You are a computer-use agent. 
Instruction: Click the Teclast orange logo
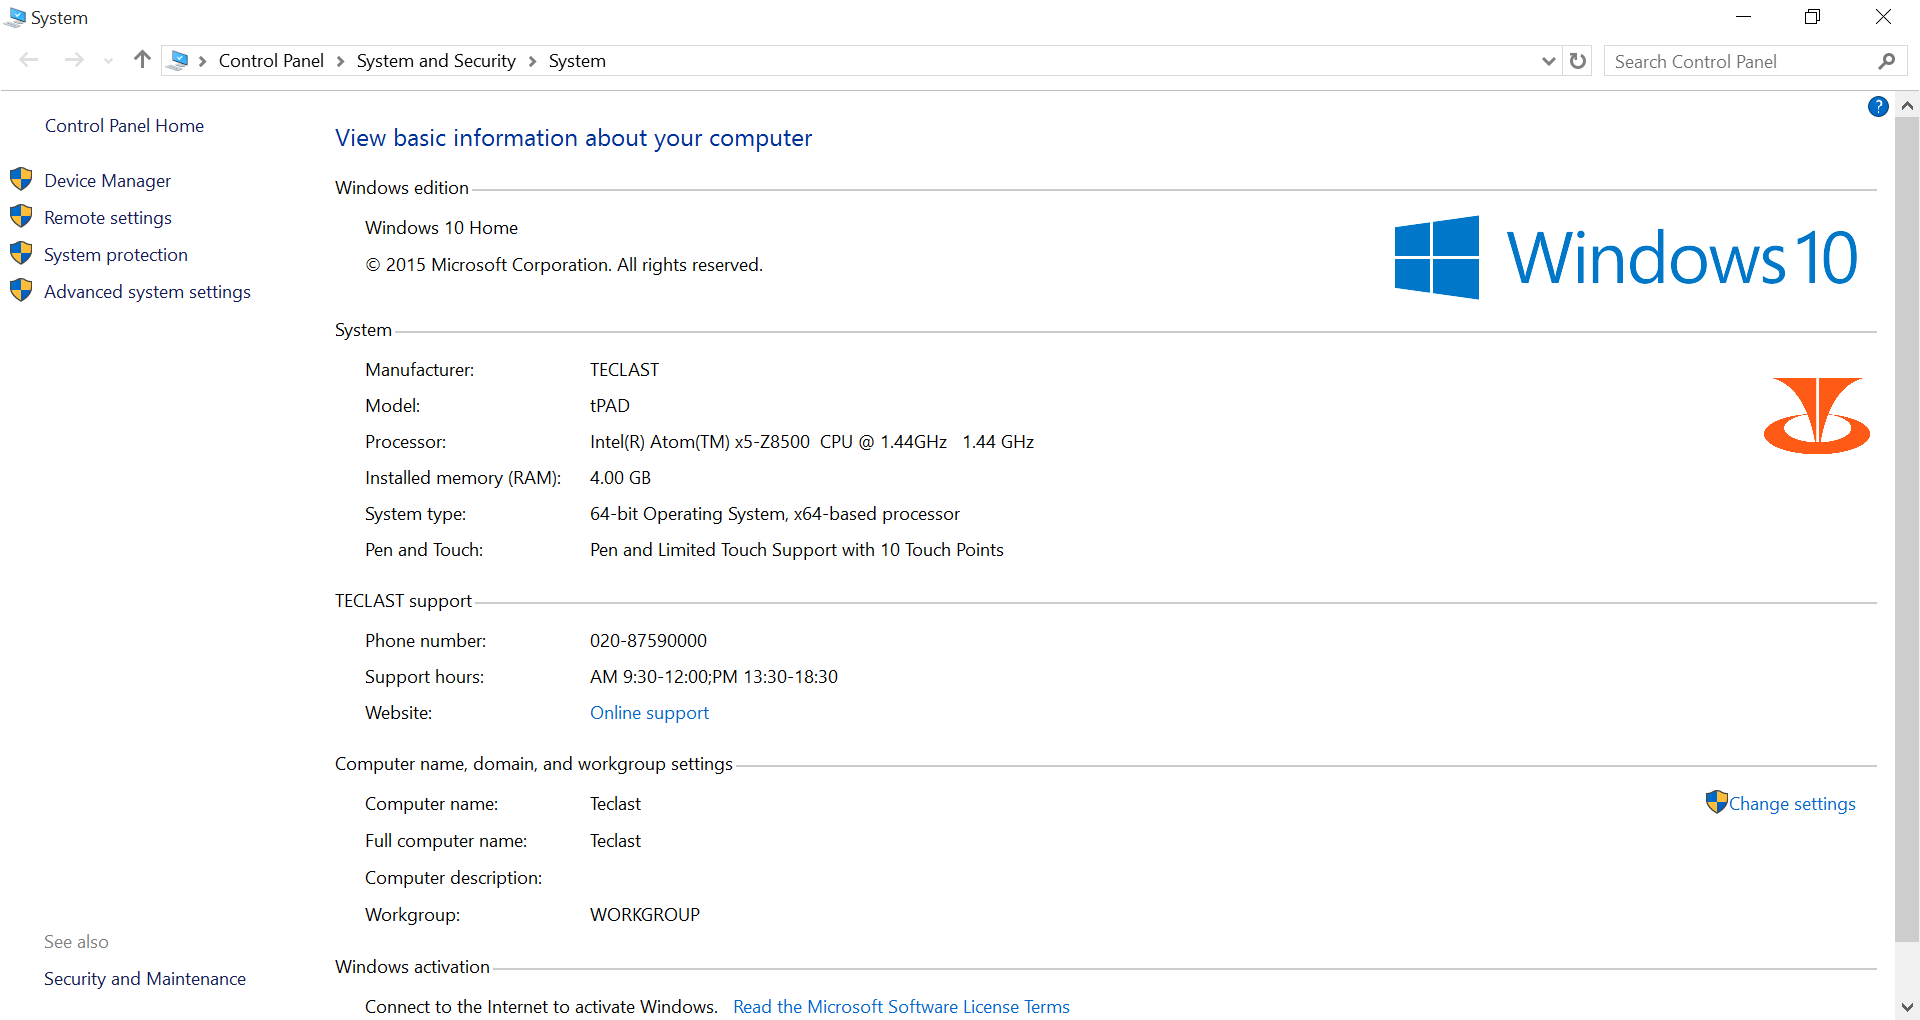coord(1816,415)
